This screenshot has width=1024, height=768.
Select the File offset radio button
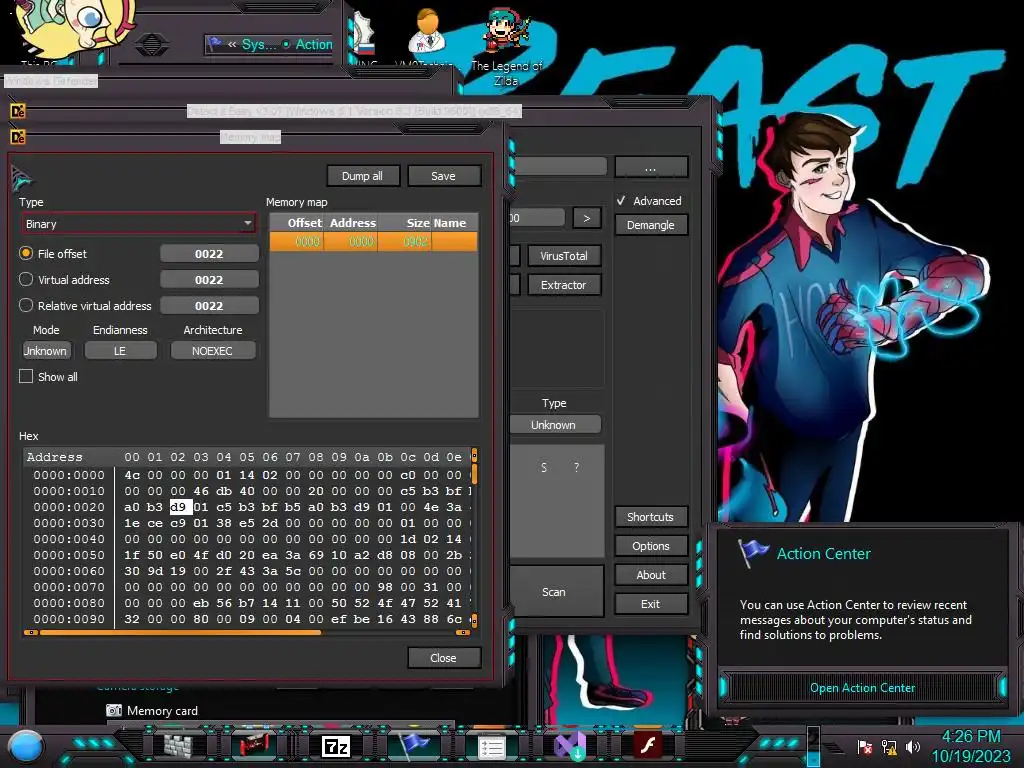(26, 253)
